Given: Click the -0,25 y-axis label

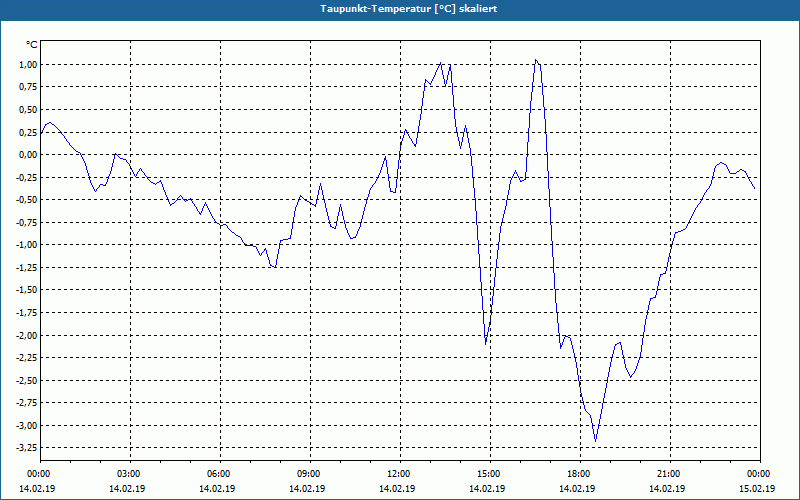Looking at the screenshot, I should coord(27,178).
